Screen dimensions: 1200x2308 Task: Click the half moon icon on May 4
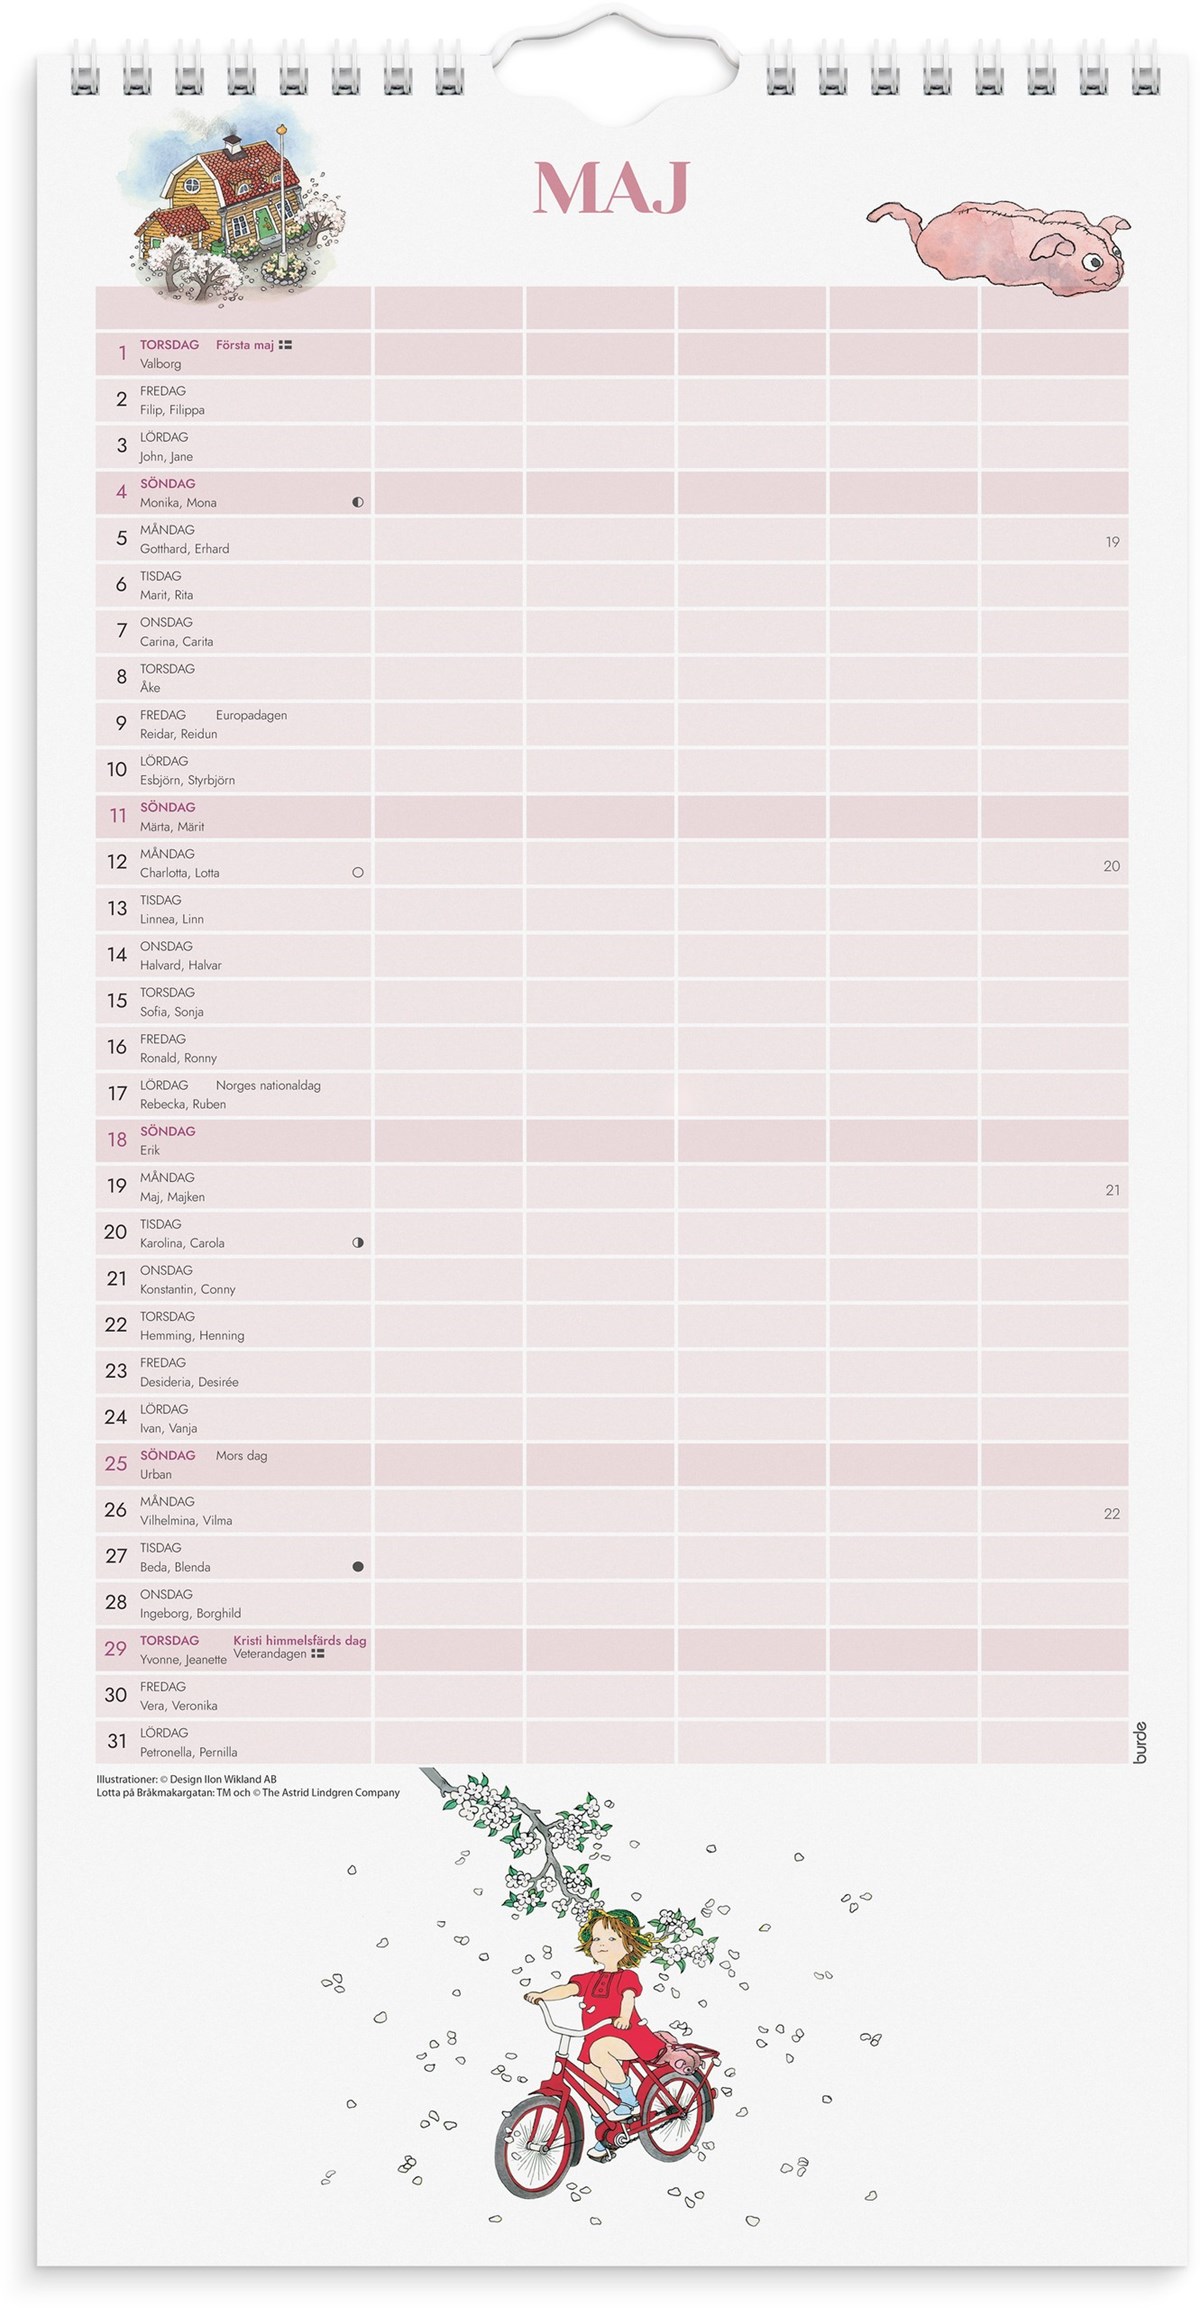pos(358,502)
